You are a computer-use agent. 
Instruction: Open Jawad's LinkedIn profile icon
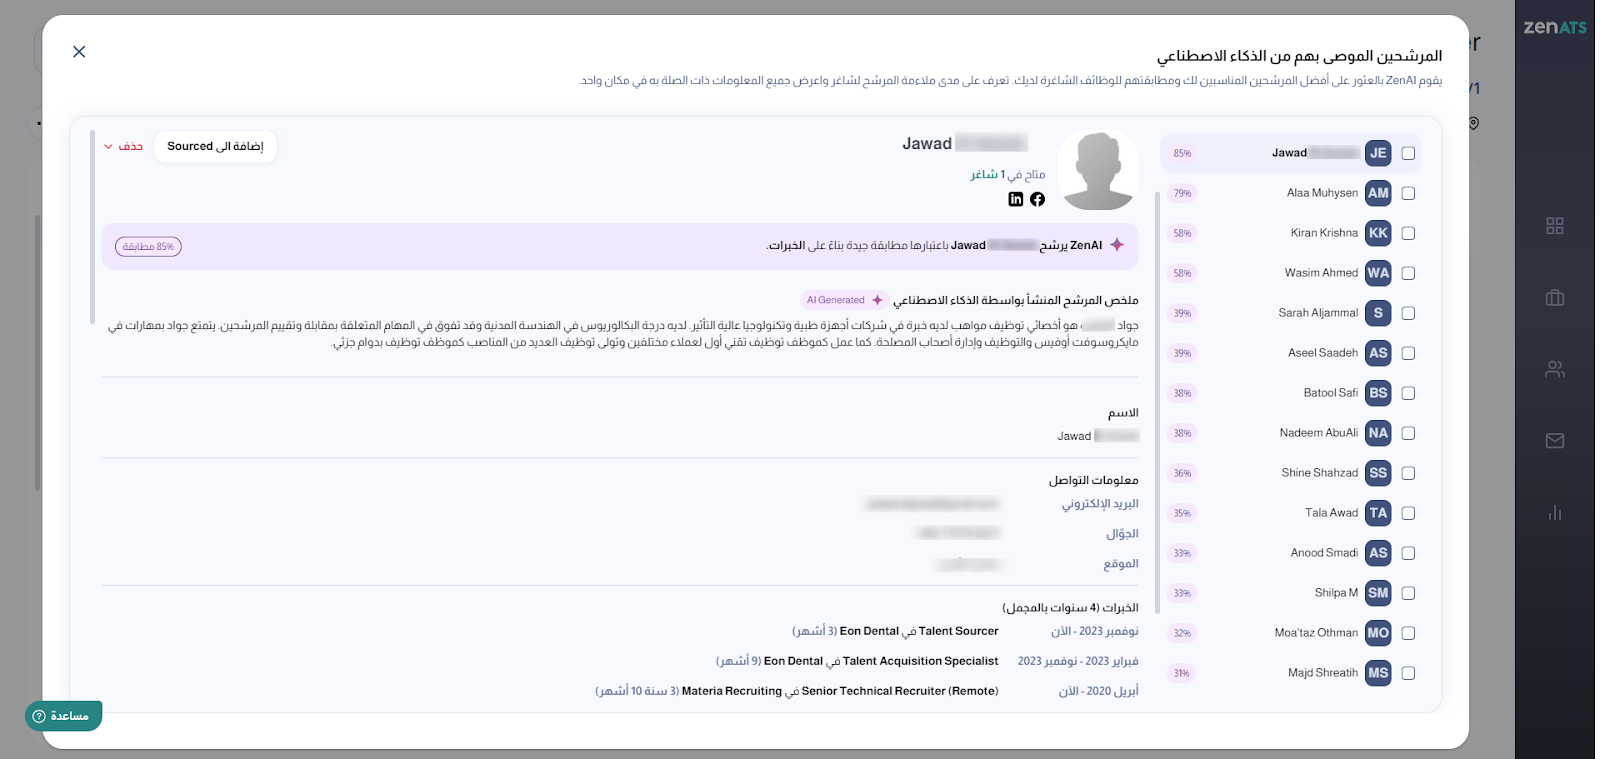point(1016,199)
